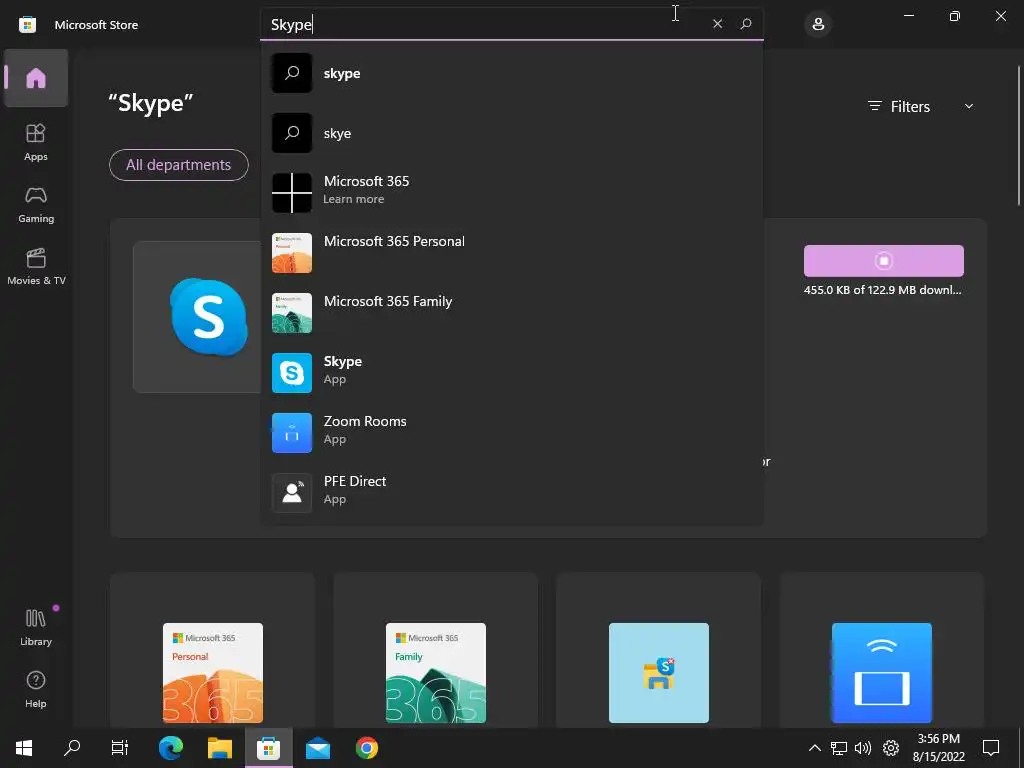
Task: Click the search magnifier button
Action: pos(746,24)
